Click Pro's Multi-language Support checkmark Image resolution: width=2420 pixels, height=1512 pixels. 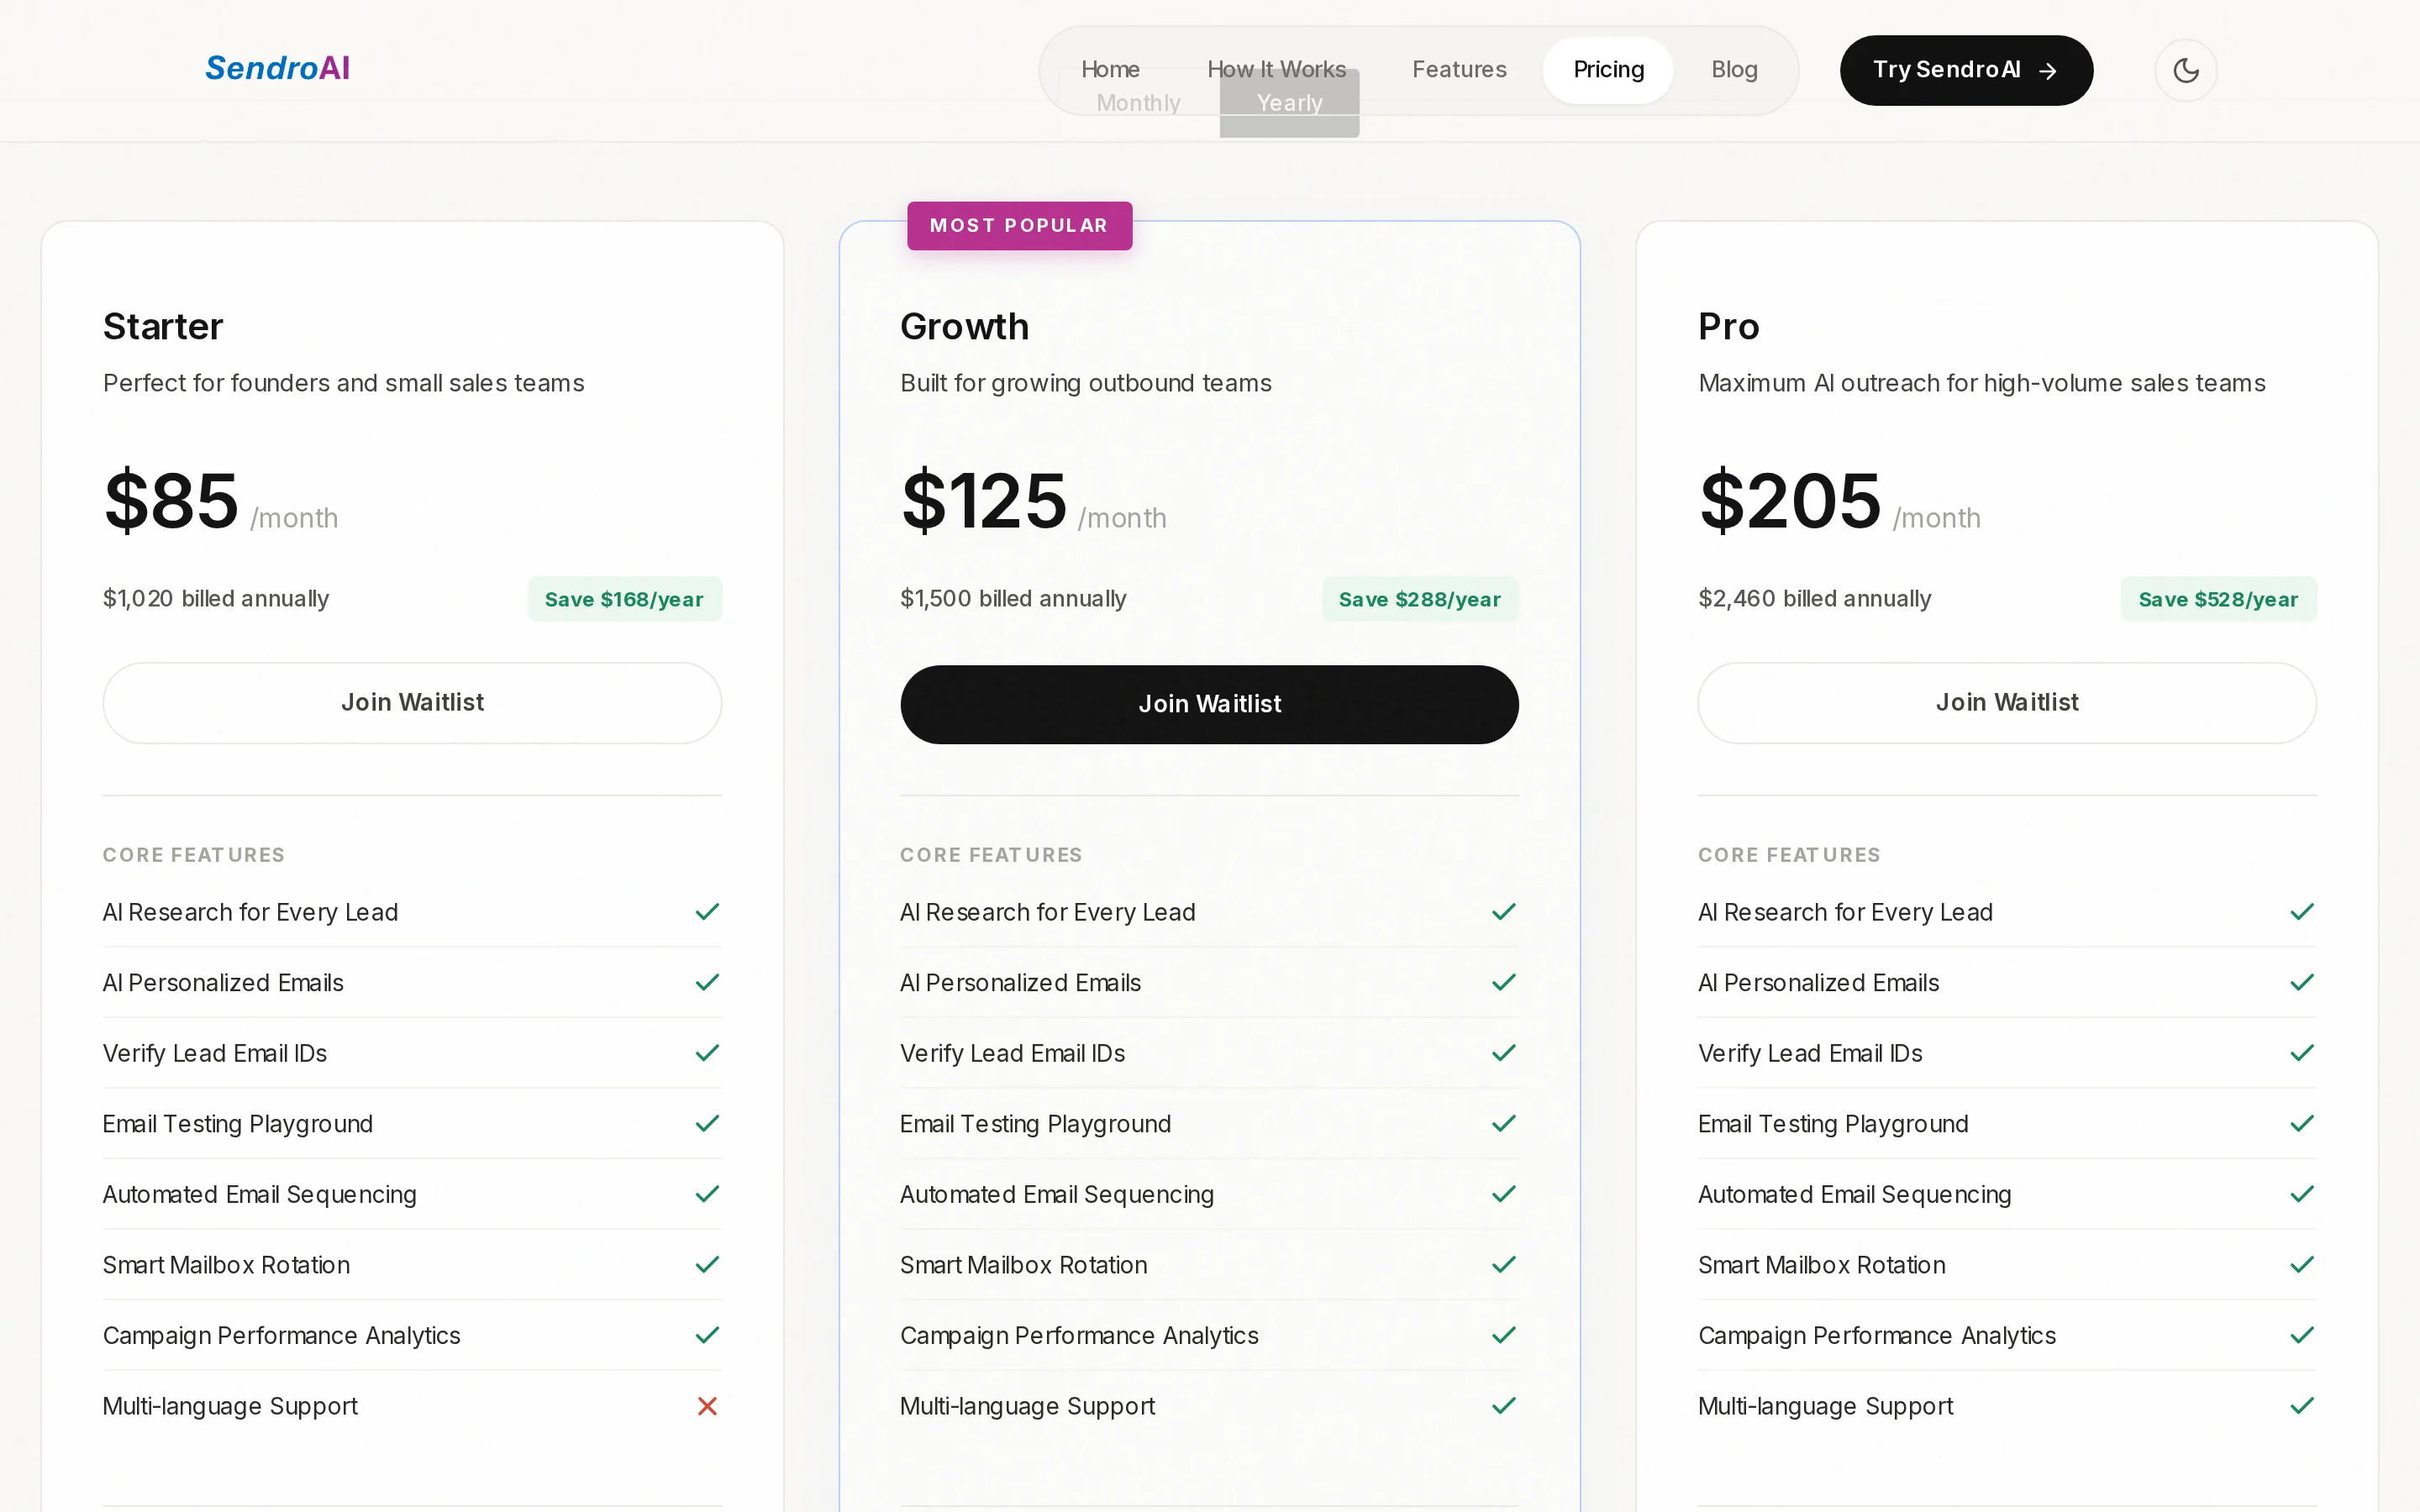pos(2301,1406)
